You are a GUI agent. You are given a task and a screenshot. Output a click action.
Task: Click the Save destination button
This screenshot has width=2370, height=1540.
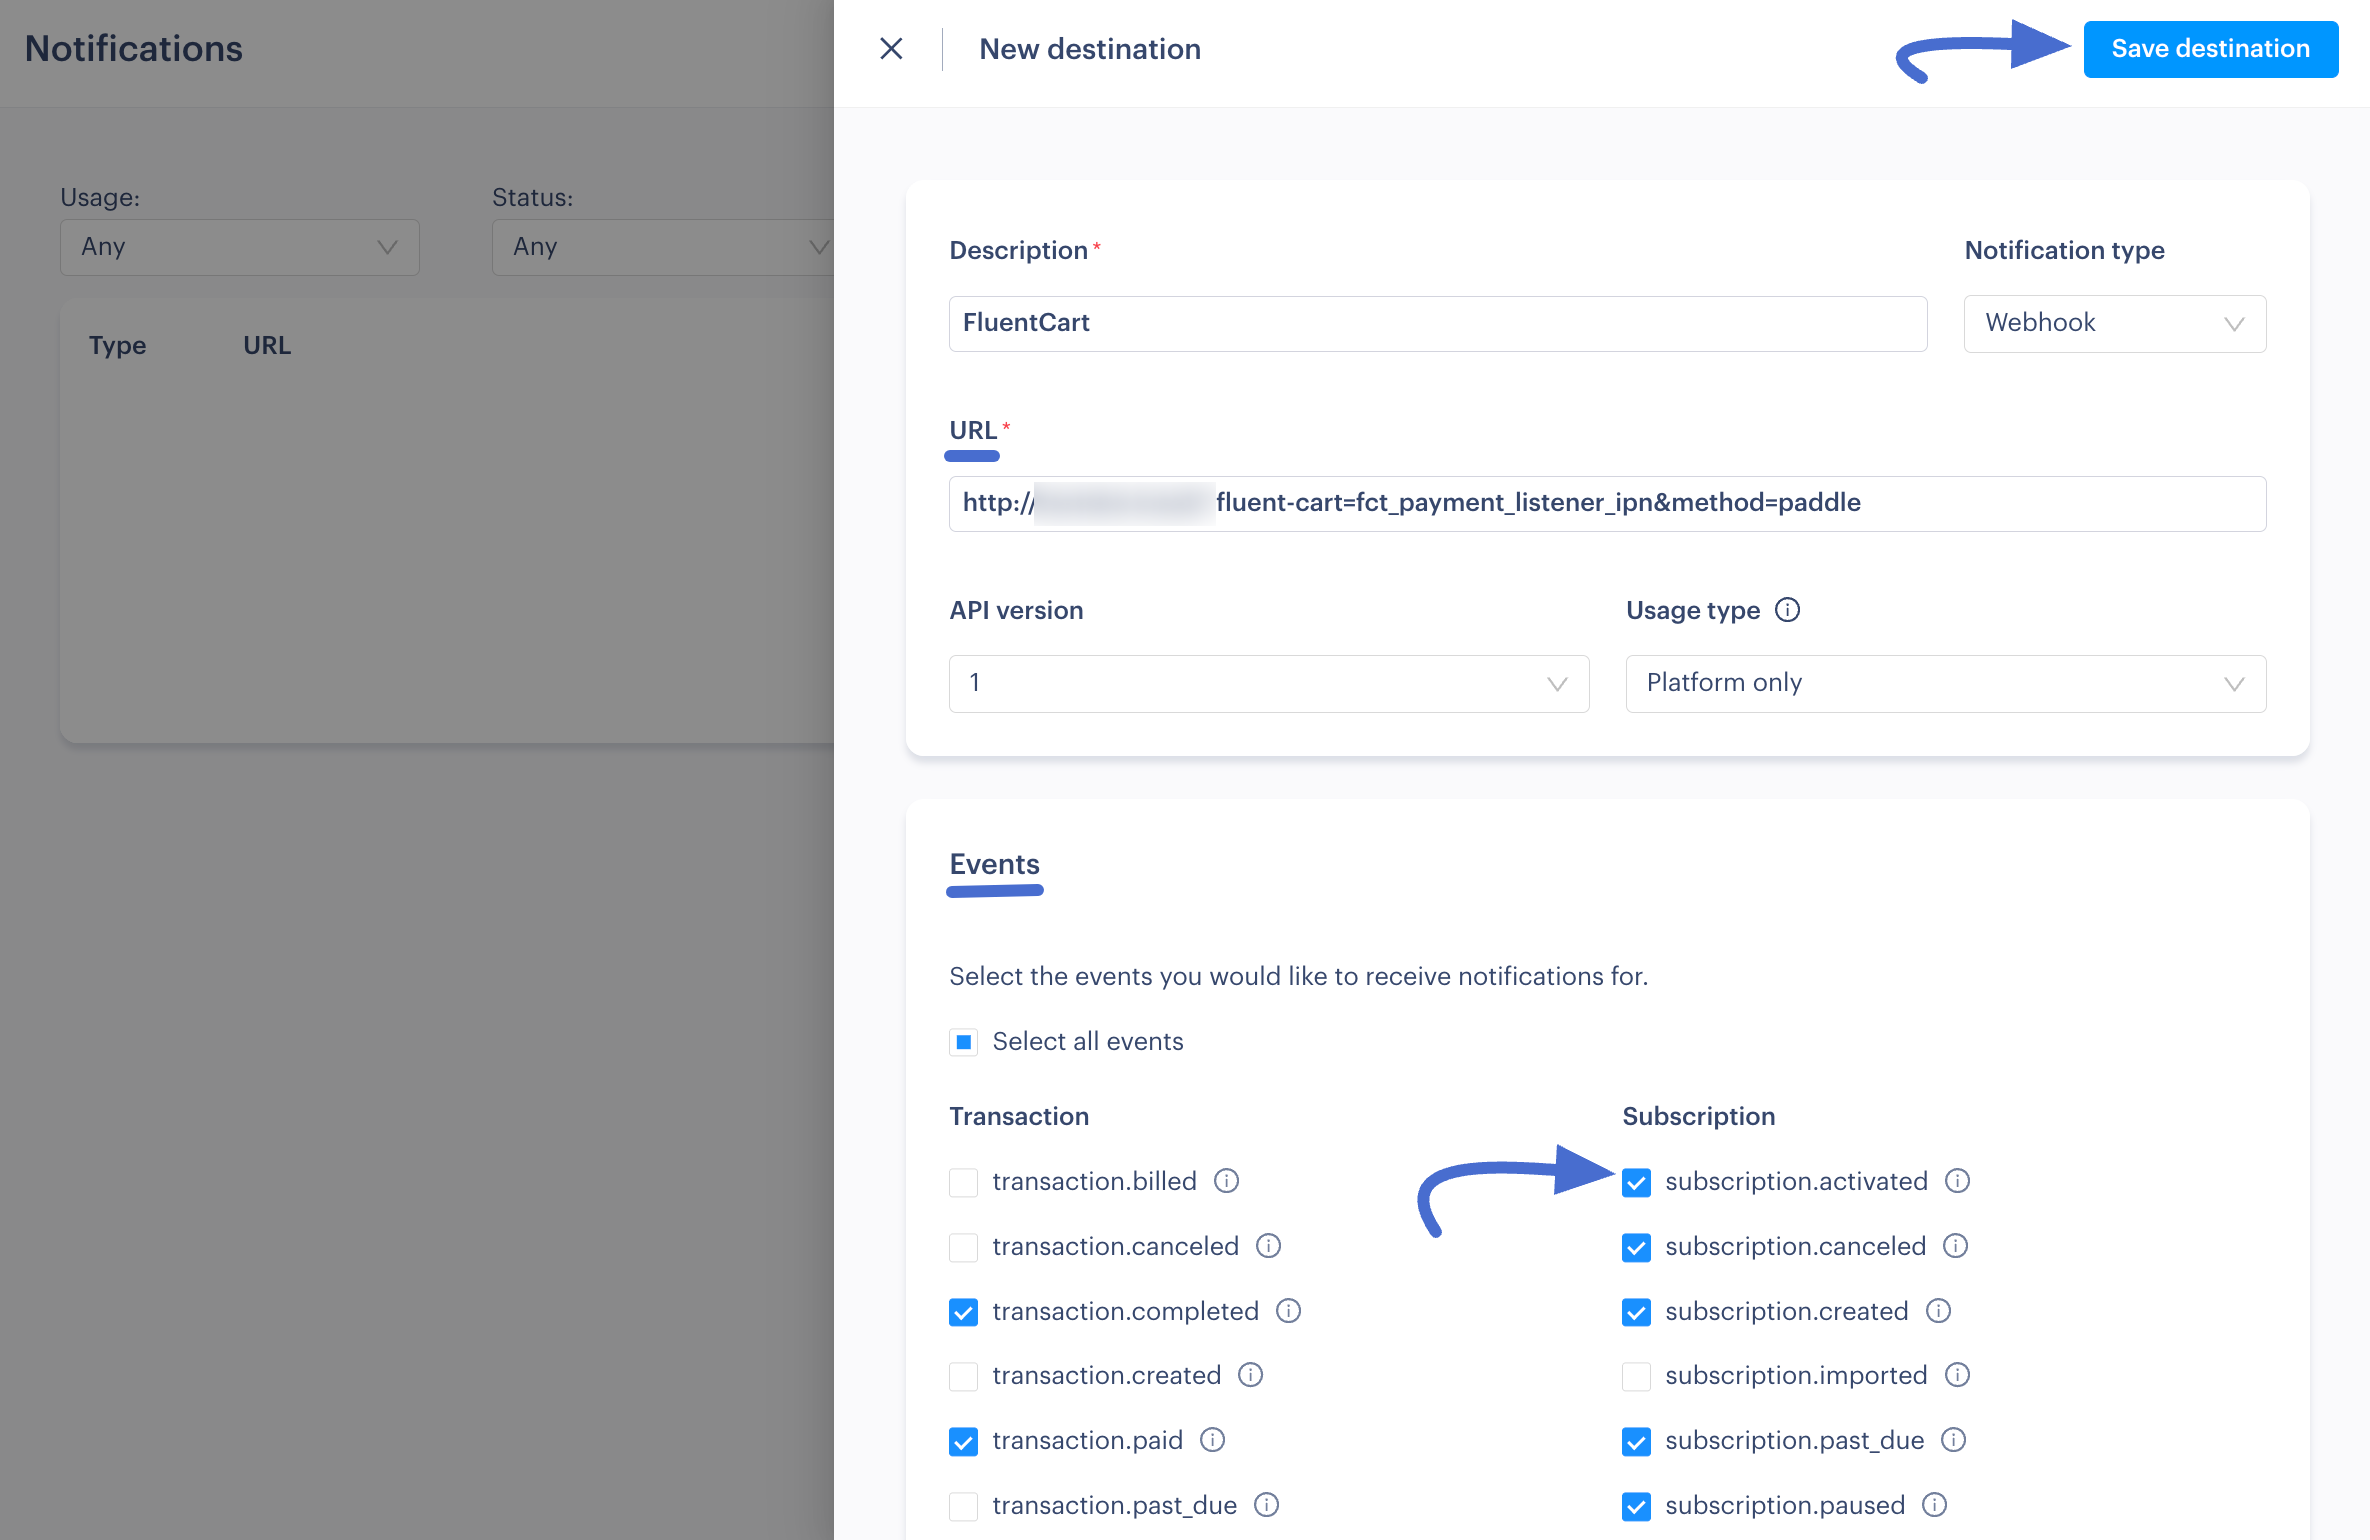pyautogui.click(x=2210, y=49)
